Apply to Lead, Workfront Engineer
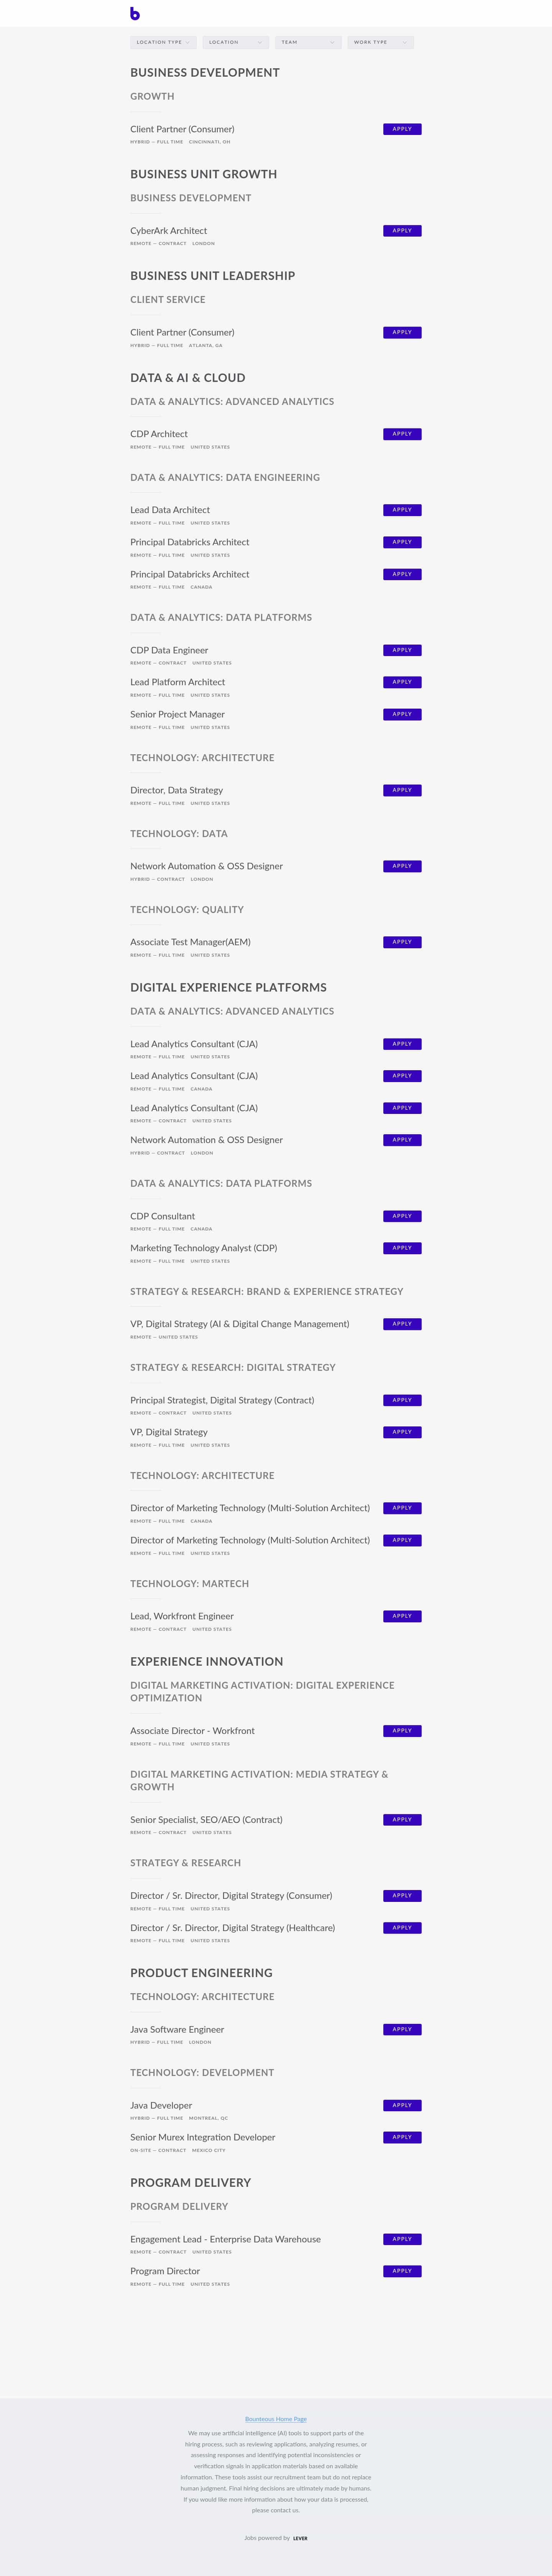 (402, 1616)
